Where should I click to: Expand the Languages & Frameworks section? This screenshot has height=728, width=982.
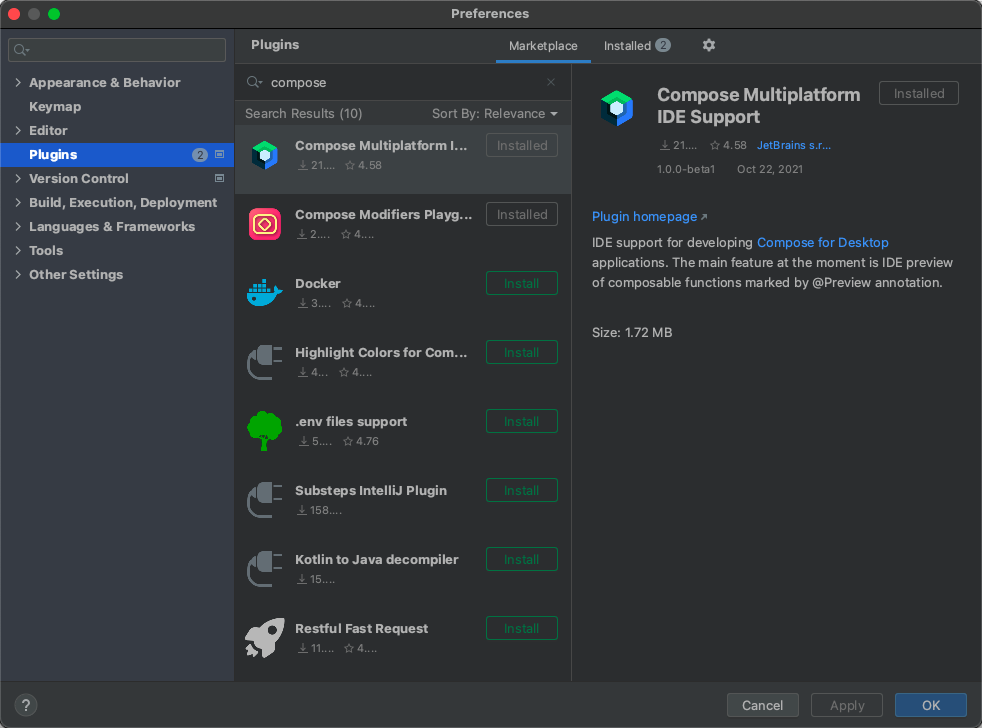(x=18, y=227)
